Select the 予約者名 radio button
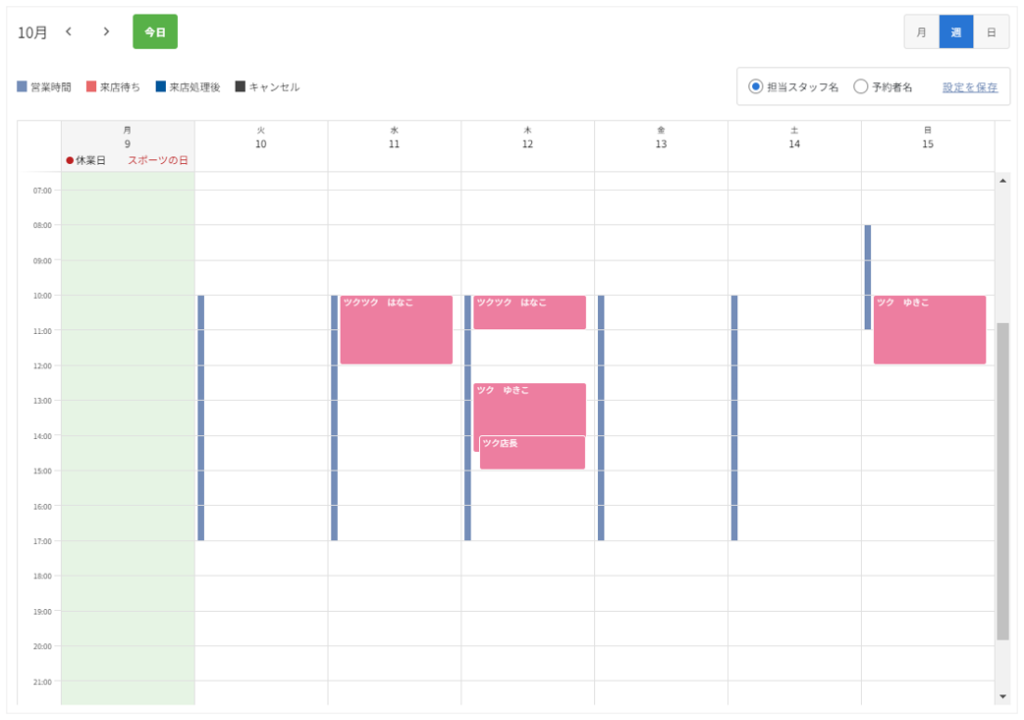The height and width of the screenshot is (720, 1024). [x=861, y=86]
